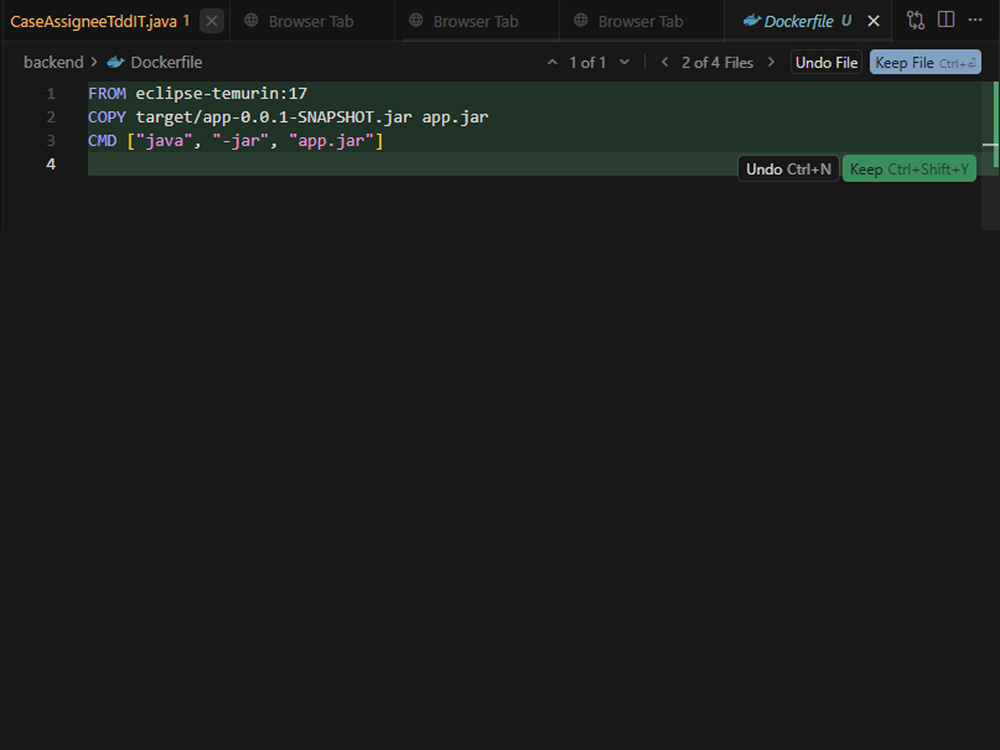Screen dimensions: 1000x750
Task: Switch to the second Browser Tab
Action: tap(476, 21)
